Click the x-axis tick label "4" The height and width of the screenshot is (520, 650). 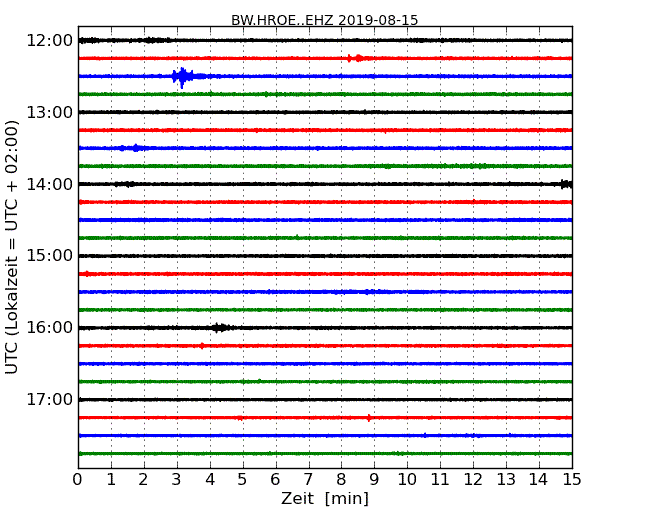pyautogui.click(x=210, y=480)
